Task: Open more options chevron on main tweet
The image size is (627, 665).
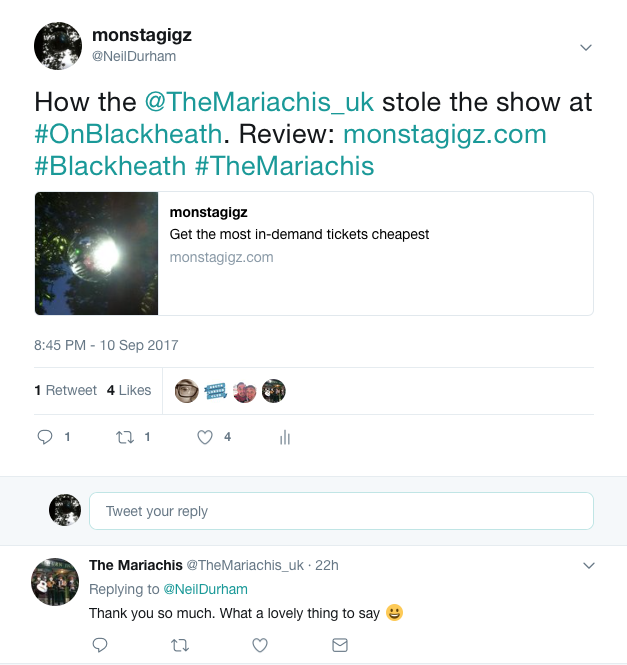Action: click(586, 48)
